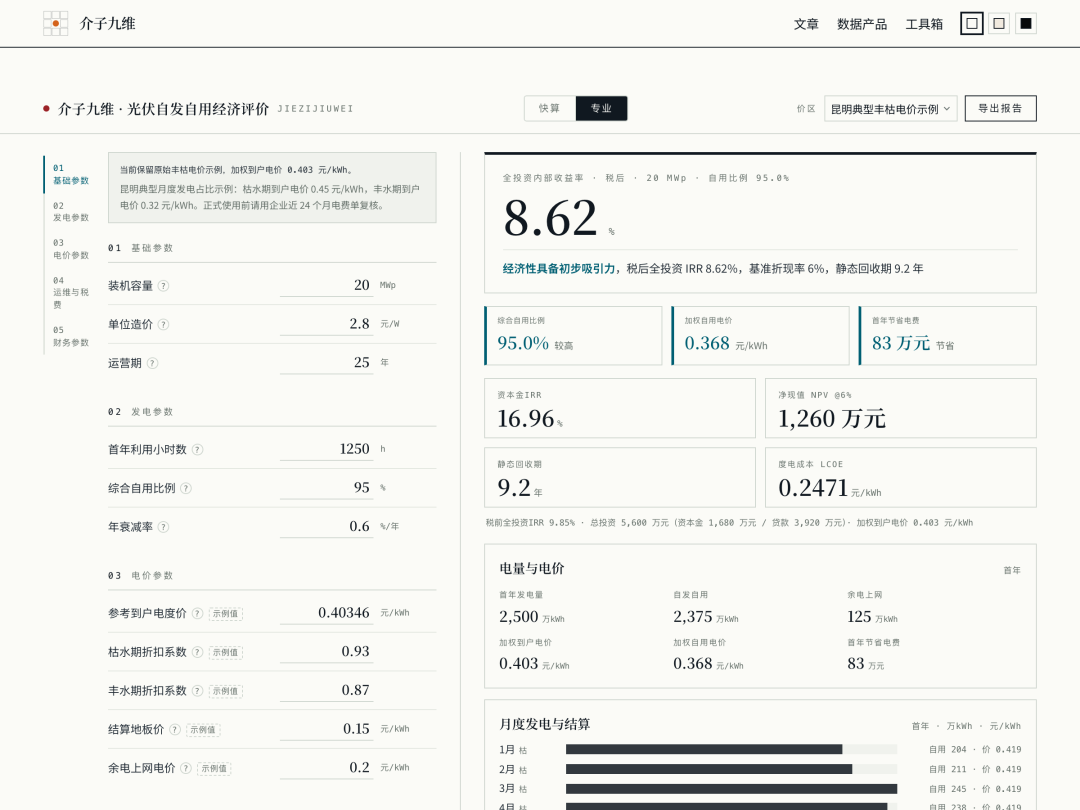
Task: Open help icon next to 单位造价
Action: (x=163, y=324)
